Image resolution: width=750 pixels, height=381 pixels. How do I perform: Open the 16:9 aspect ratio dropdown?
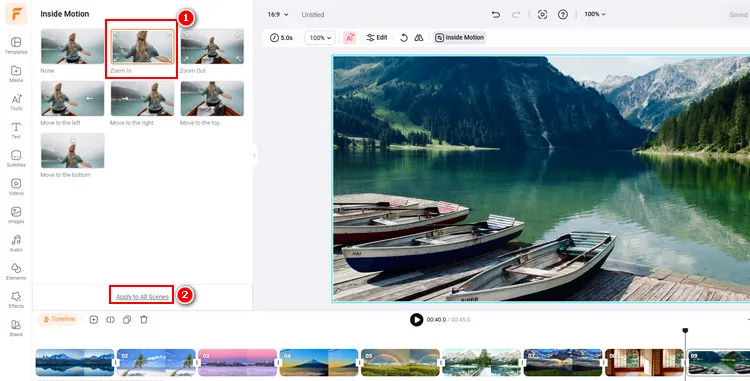click(278, 14)
